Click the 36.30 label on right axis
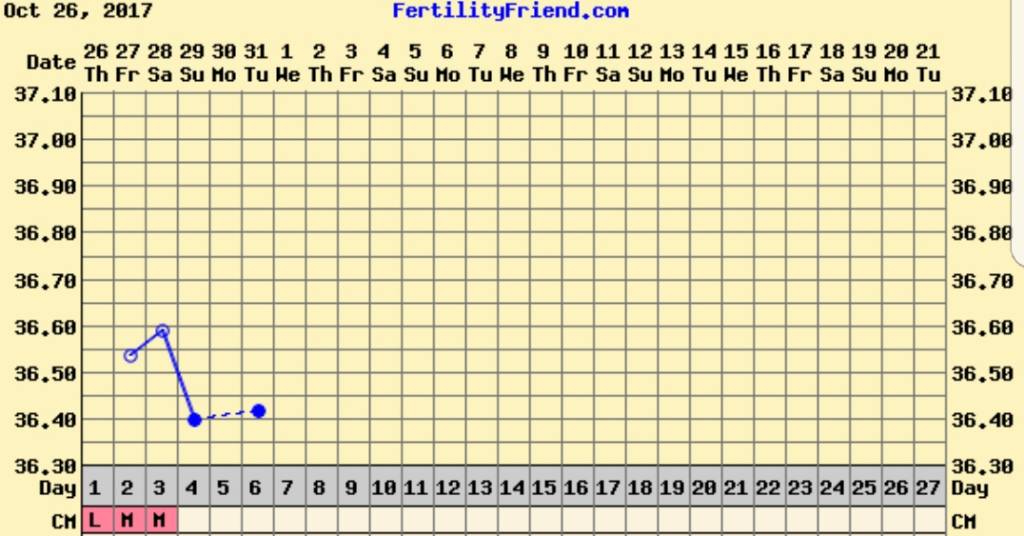1024x536 pixels. (982, 466)
